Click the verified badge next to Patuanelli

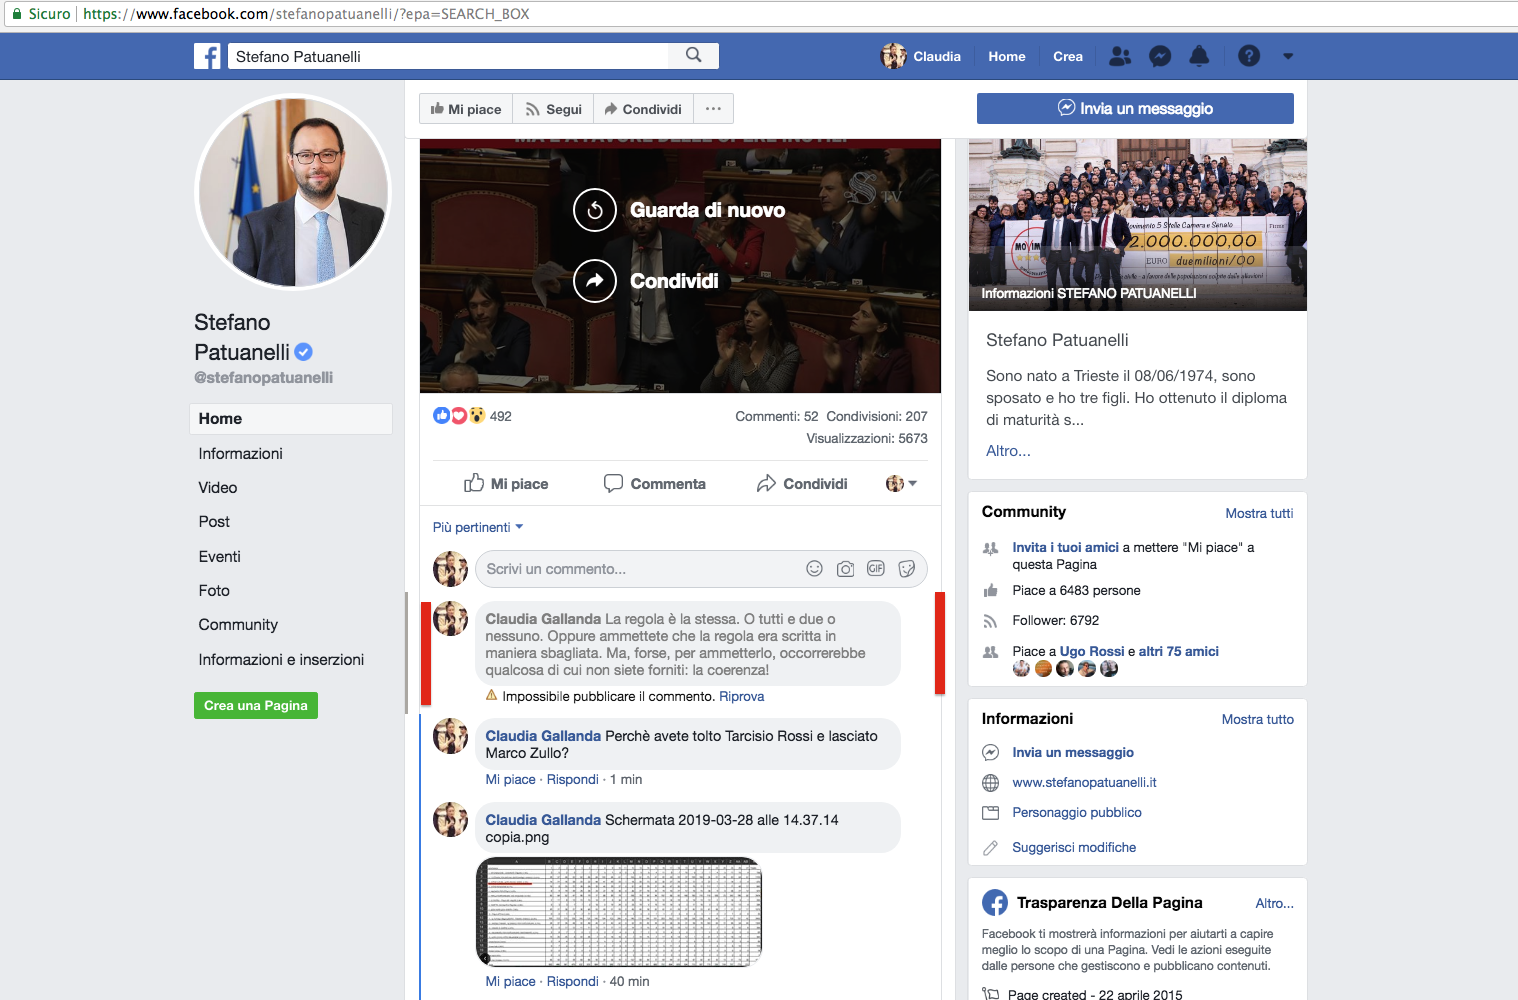pyautogui.click(x=304, y=352)
